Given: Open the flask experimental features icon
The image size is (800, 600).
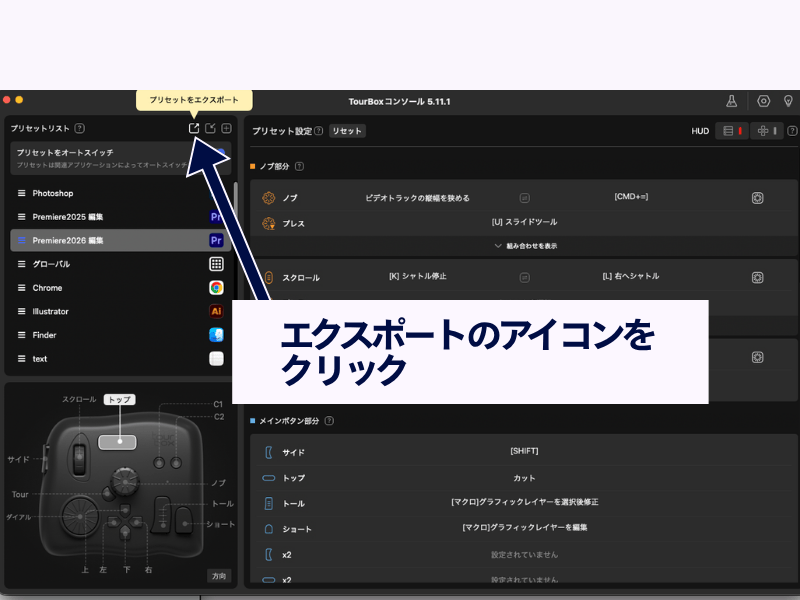Looking at the screenshot, I should point(731,101).
